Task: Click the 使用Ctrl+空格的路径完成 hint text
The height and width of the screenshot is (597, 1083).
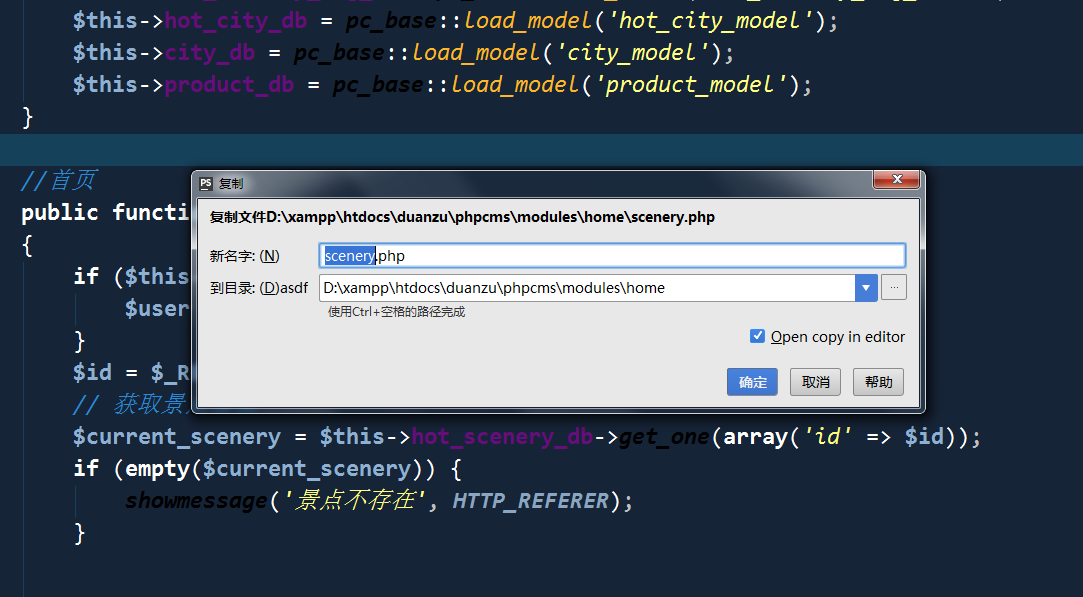Action: pyautogui.click(x=396, y=312)
